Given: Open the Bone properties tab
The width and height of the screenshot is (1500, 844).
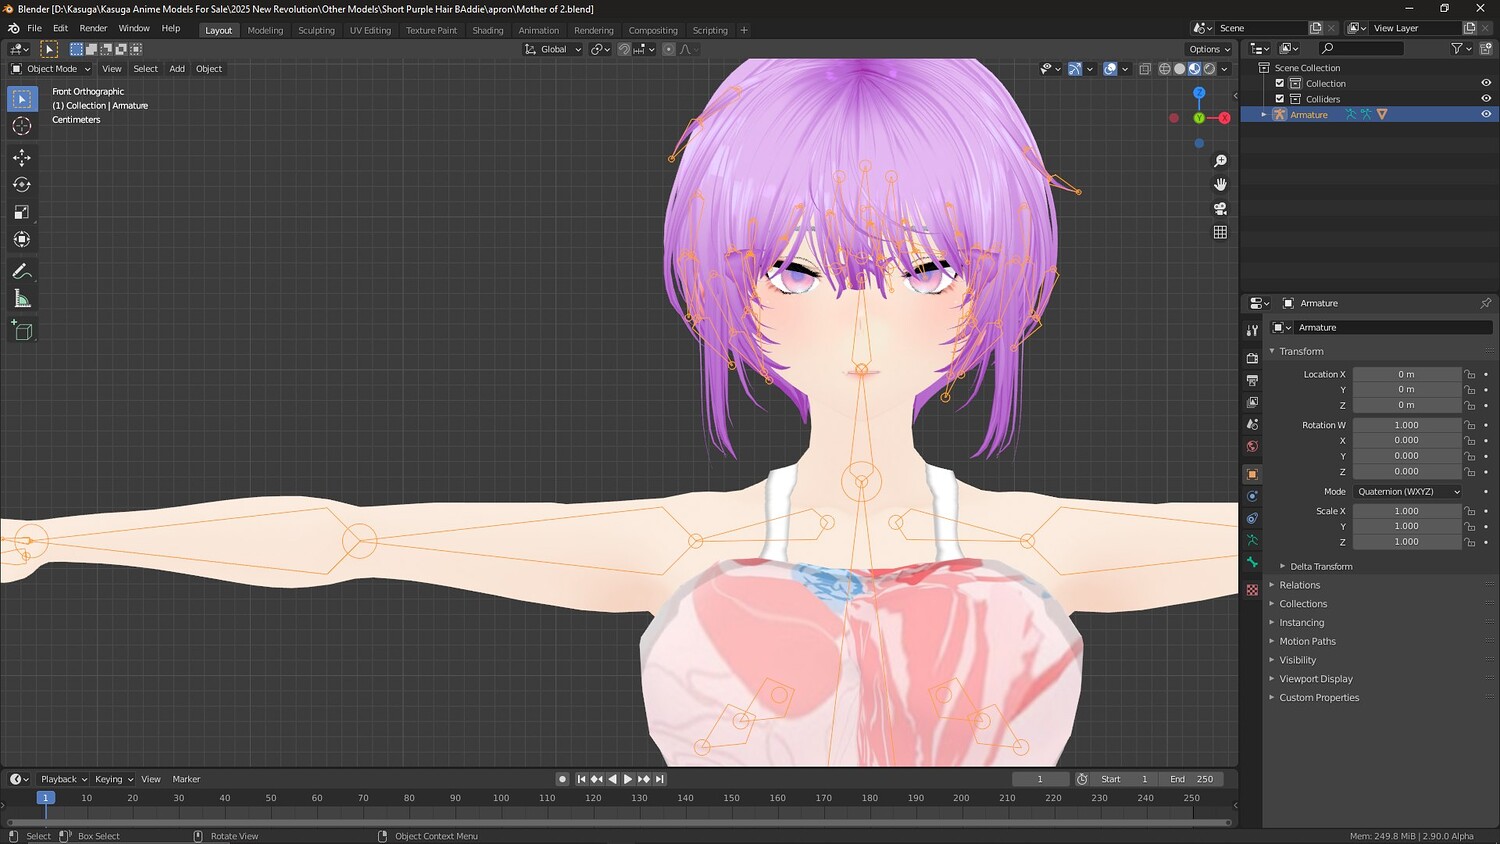Looking at the screenshot, I should [x=1252, y=562].
